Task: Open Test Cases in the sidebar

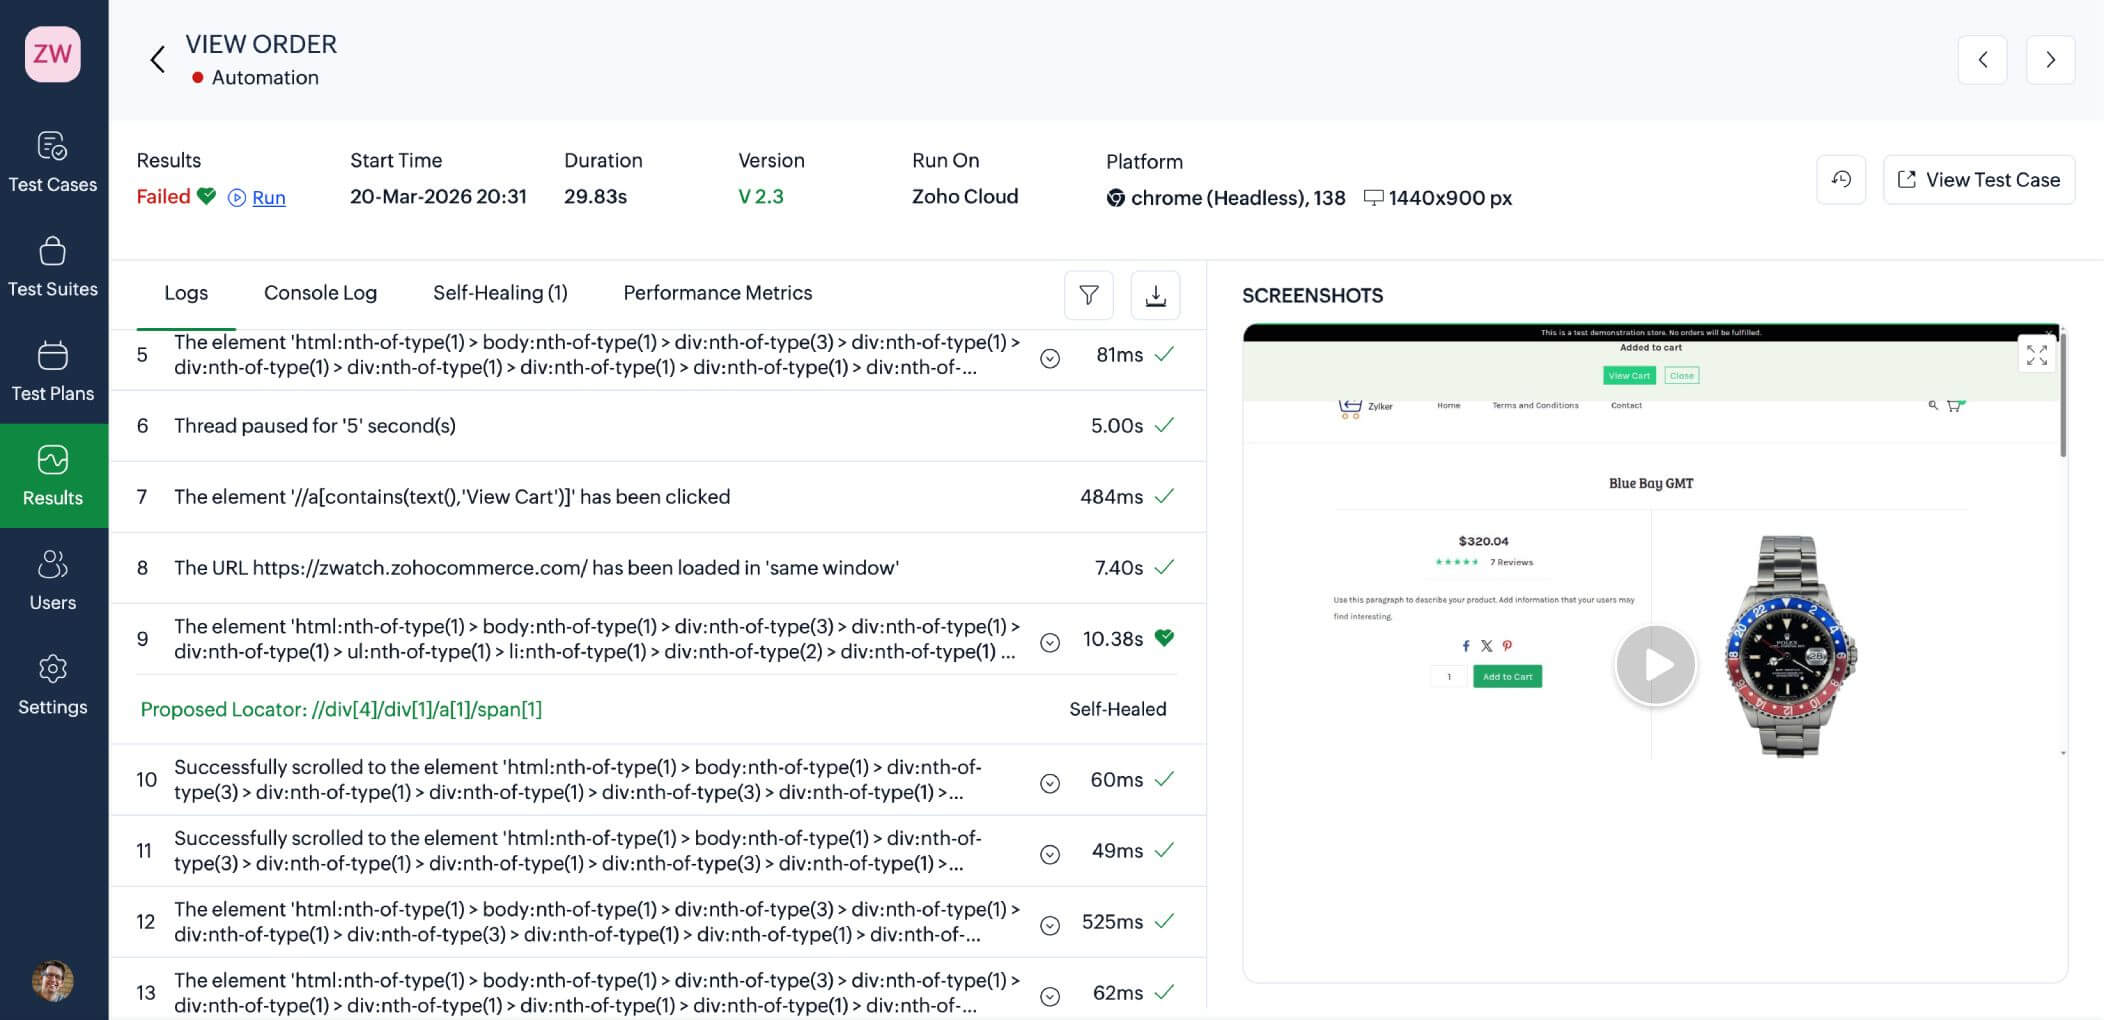Action: click(53, 162)
